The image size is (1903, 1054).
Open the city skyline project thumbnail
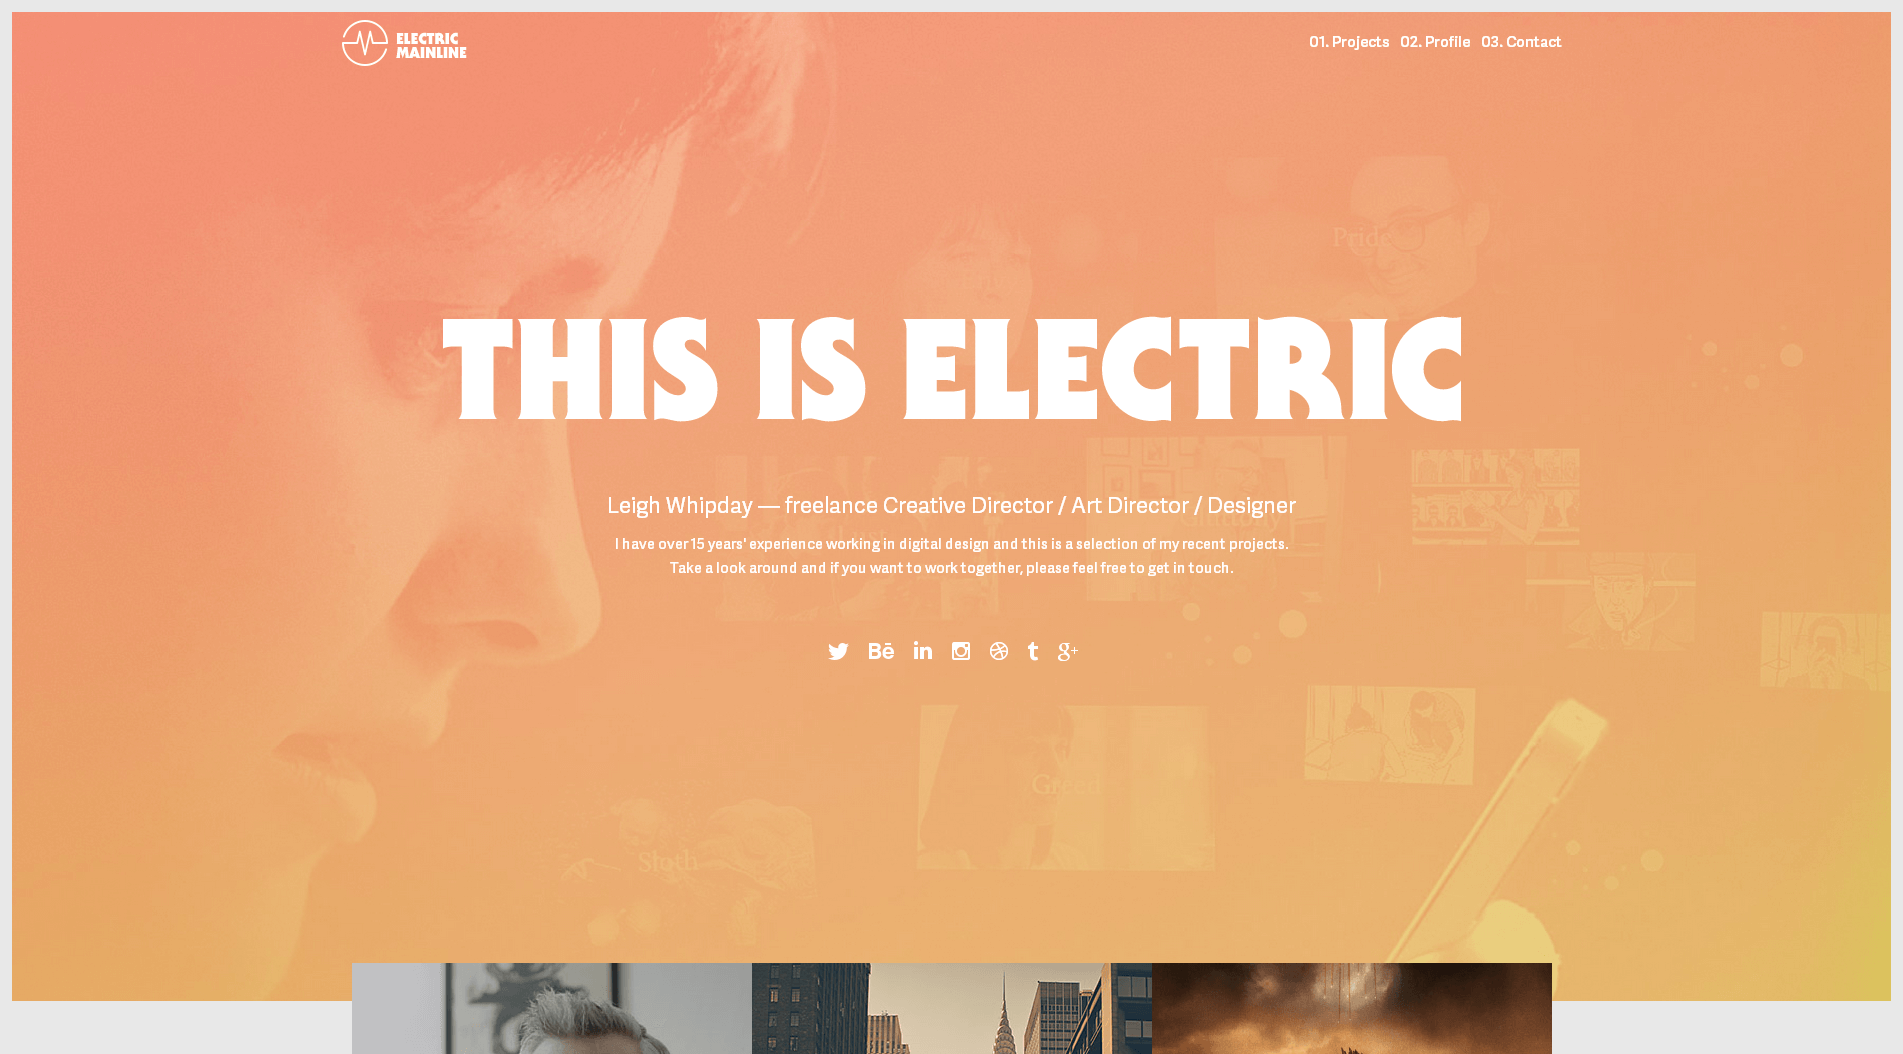(x=952, y=1008)
